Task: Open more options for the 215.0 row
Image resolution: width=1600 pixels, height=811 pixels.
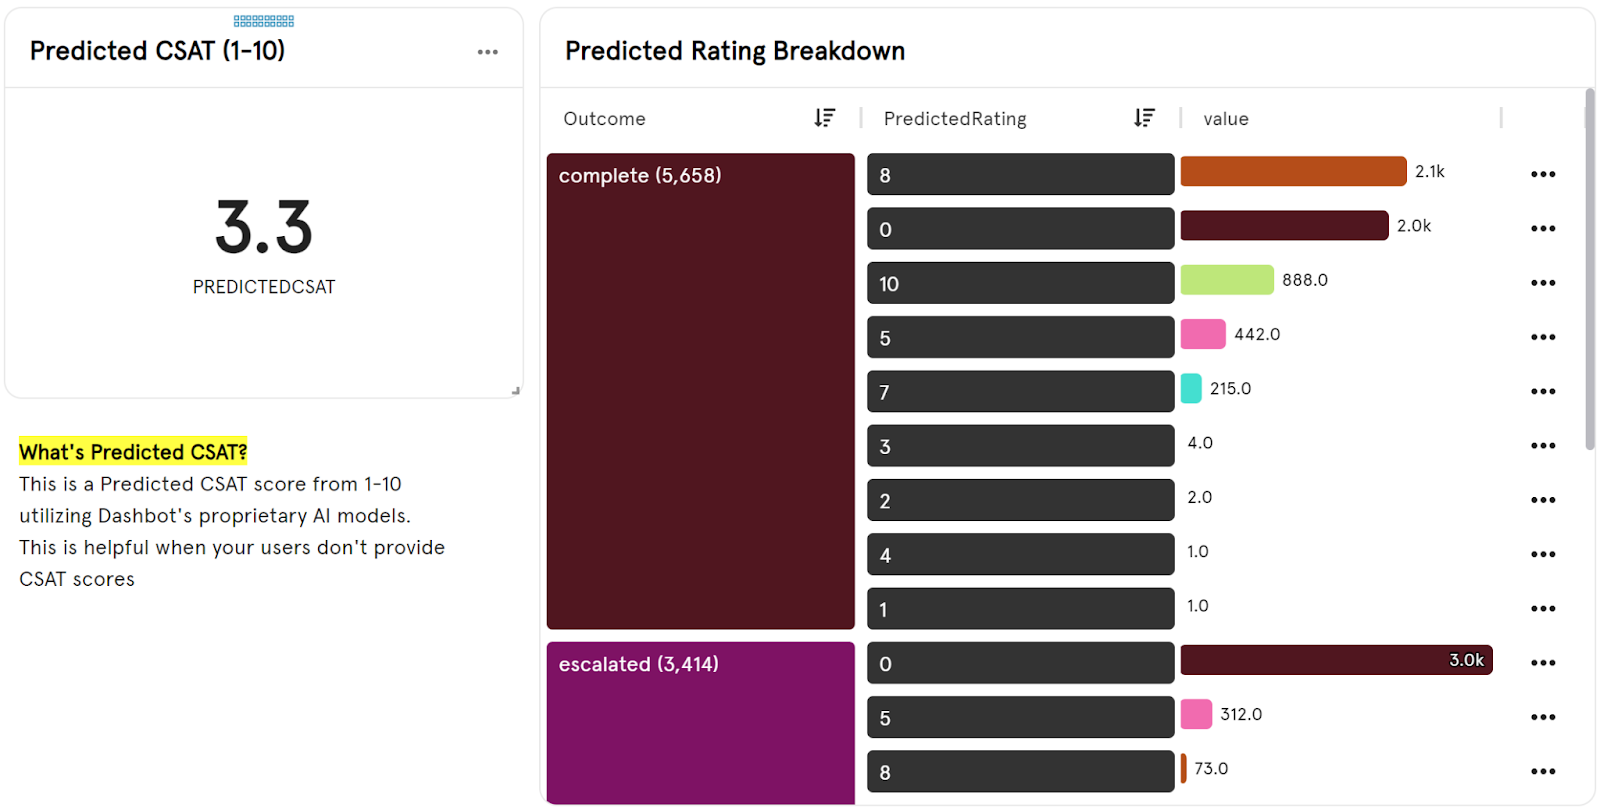Action: coord(1543,391)
